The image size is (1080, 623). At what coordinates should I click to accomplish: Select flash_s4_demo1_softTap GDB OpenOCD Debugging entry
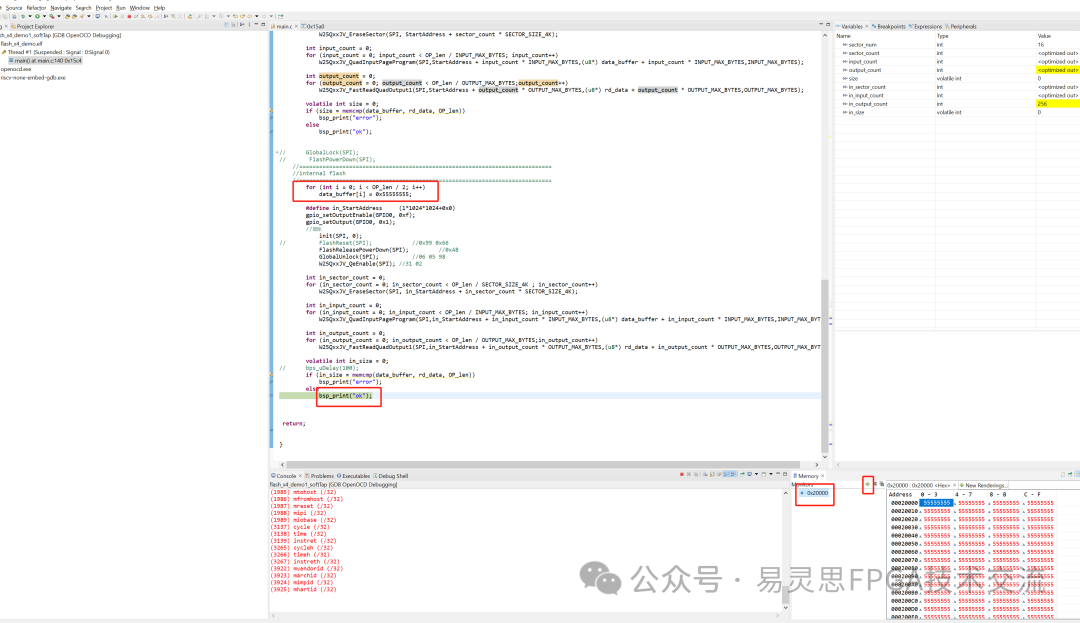click(61, 35)
